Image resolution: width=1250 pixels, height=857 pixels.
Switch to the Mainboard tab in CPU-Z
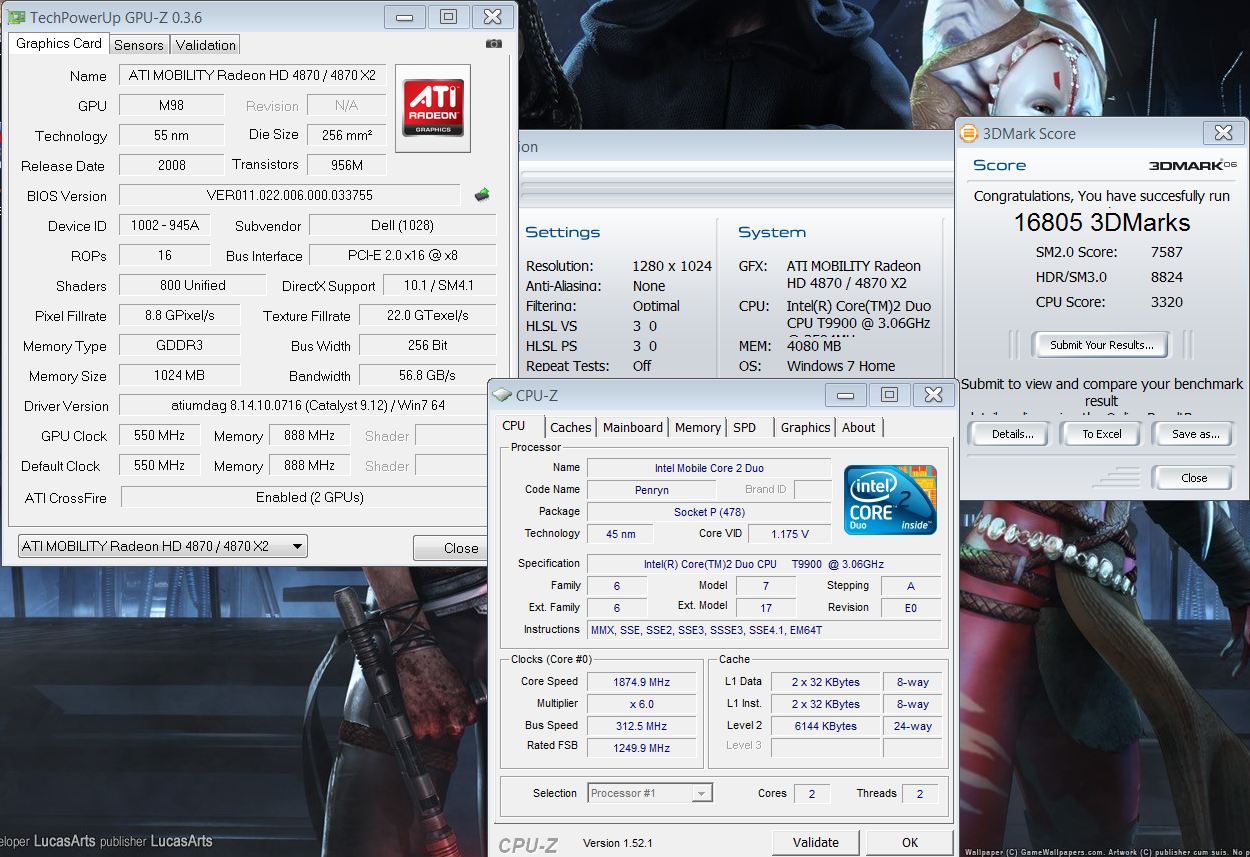(633, 427)
